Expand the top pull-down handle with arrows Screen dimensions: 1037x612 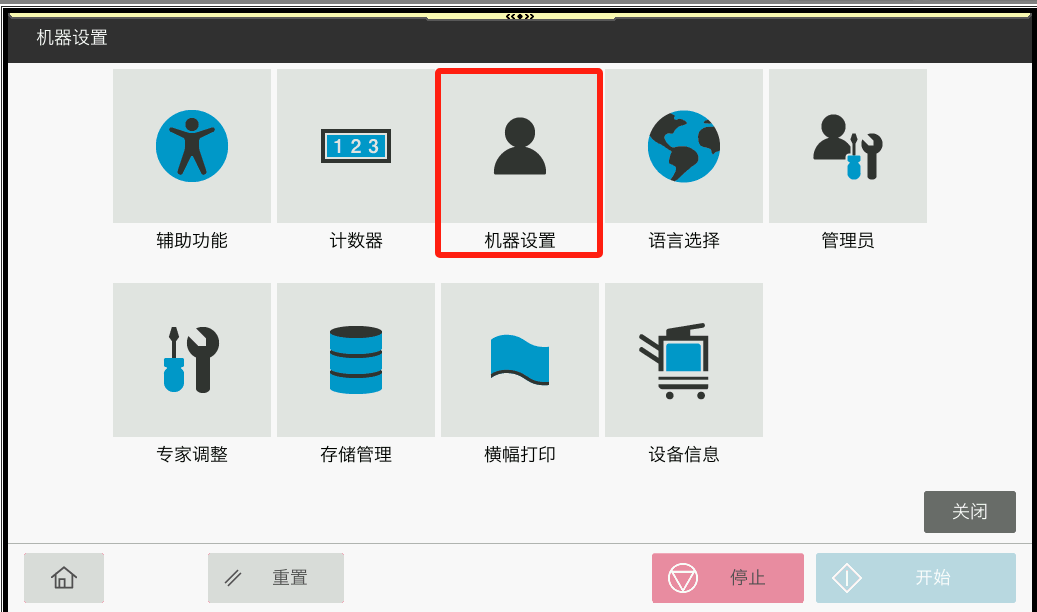tap(520, 16)
